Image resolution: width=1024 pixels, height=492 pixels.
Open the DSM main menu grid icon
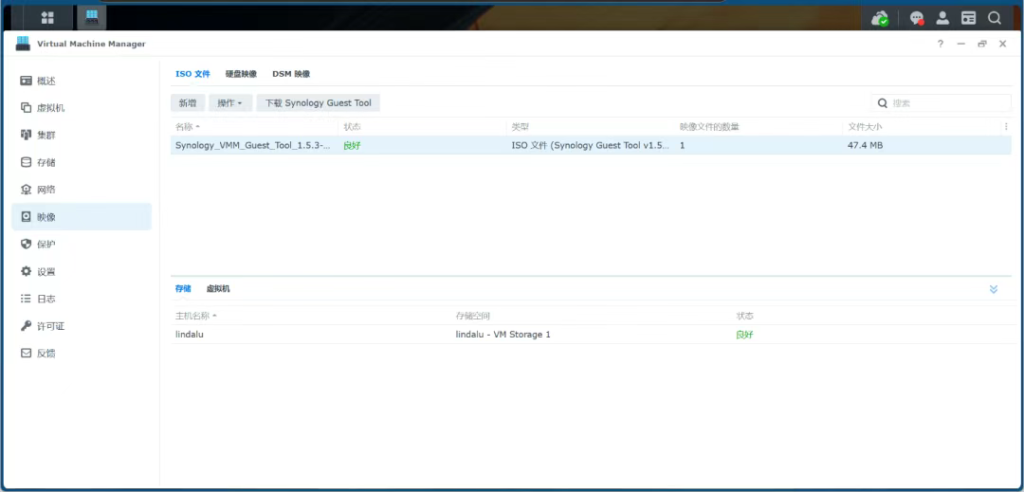pos(48,18)
